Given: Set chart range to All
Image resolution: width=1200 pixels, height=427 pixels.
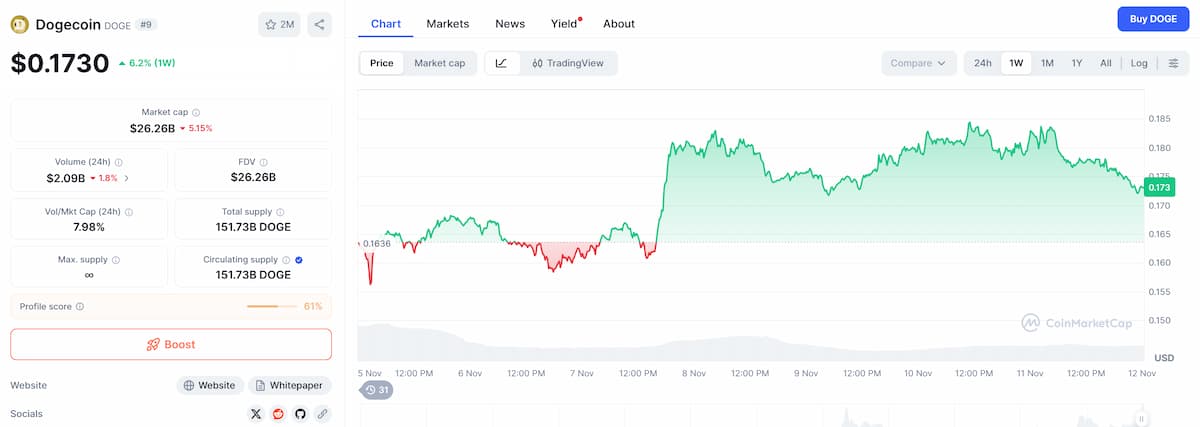Looking at the screenshot, I should click(1105, 63).
